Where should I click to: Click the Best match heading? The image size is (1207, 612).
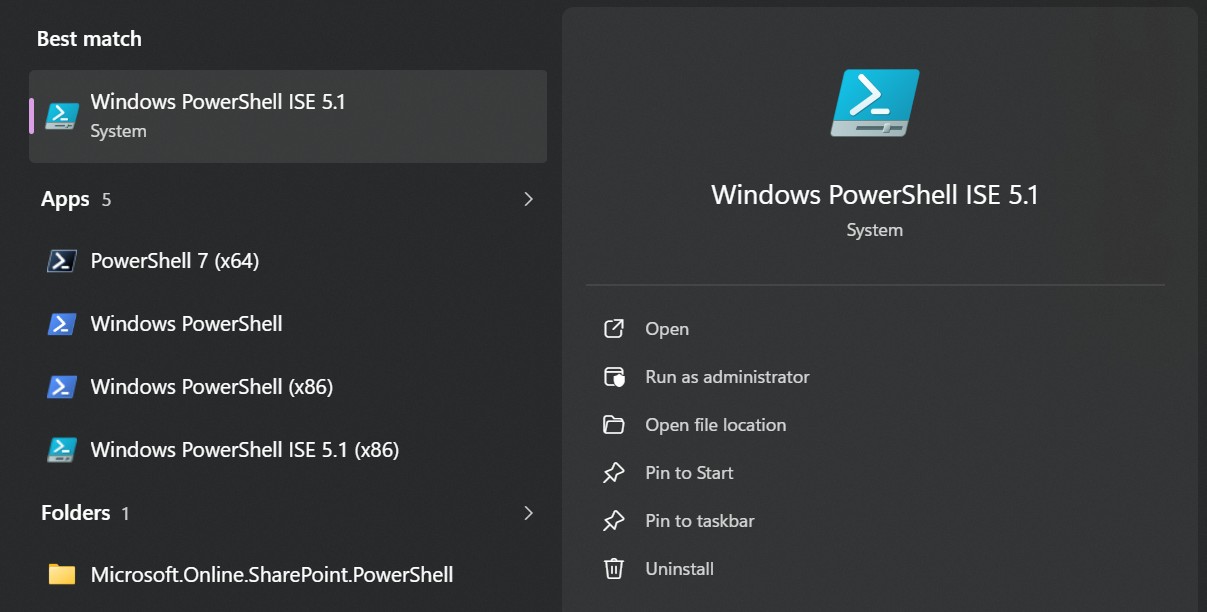[89, 39]
